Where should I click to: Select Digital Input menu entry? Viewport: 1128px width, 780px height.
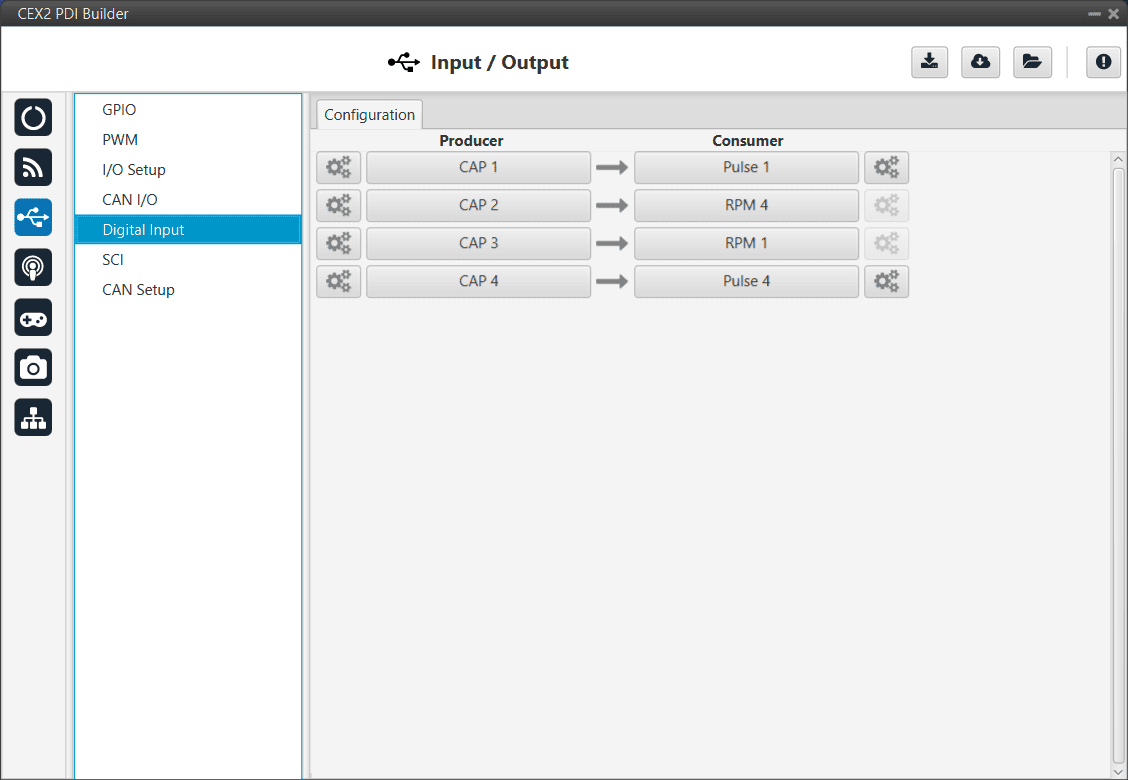[x=188, y=230]
